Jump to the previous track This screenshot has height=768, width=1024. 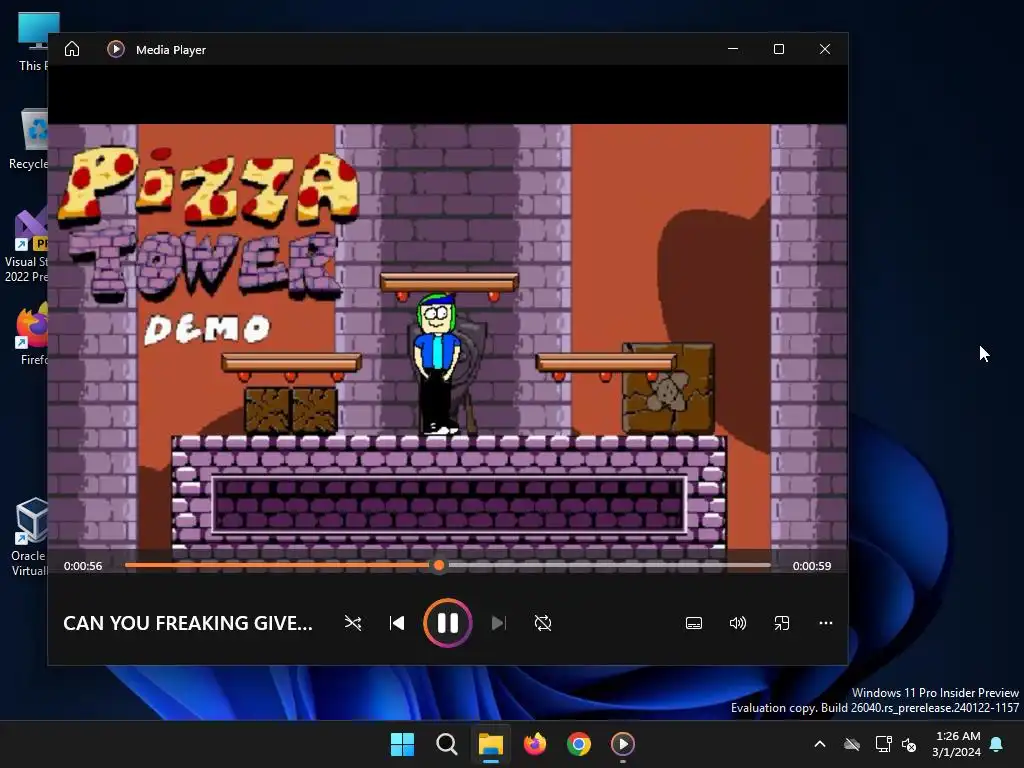point(397,623)
